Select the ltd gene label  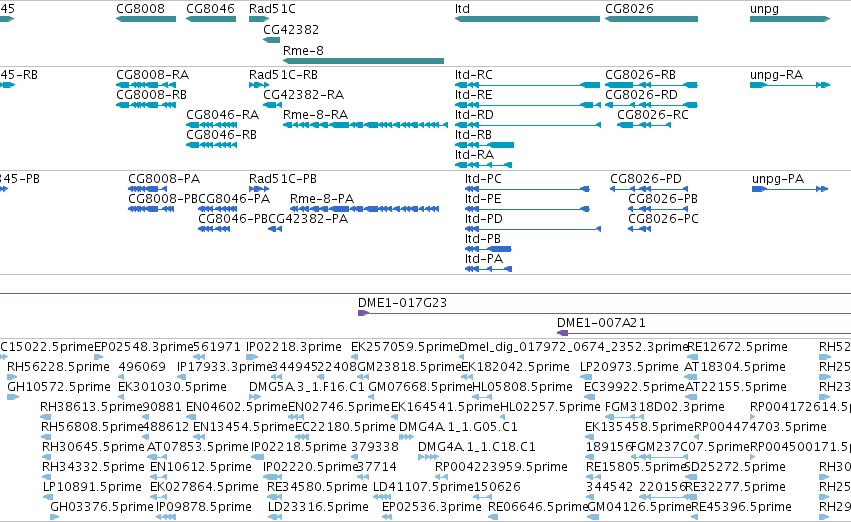coord(462,9)
